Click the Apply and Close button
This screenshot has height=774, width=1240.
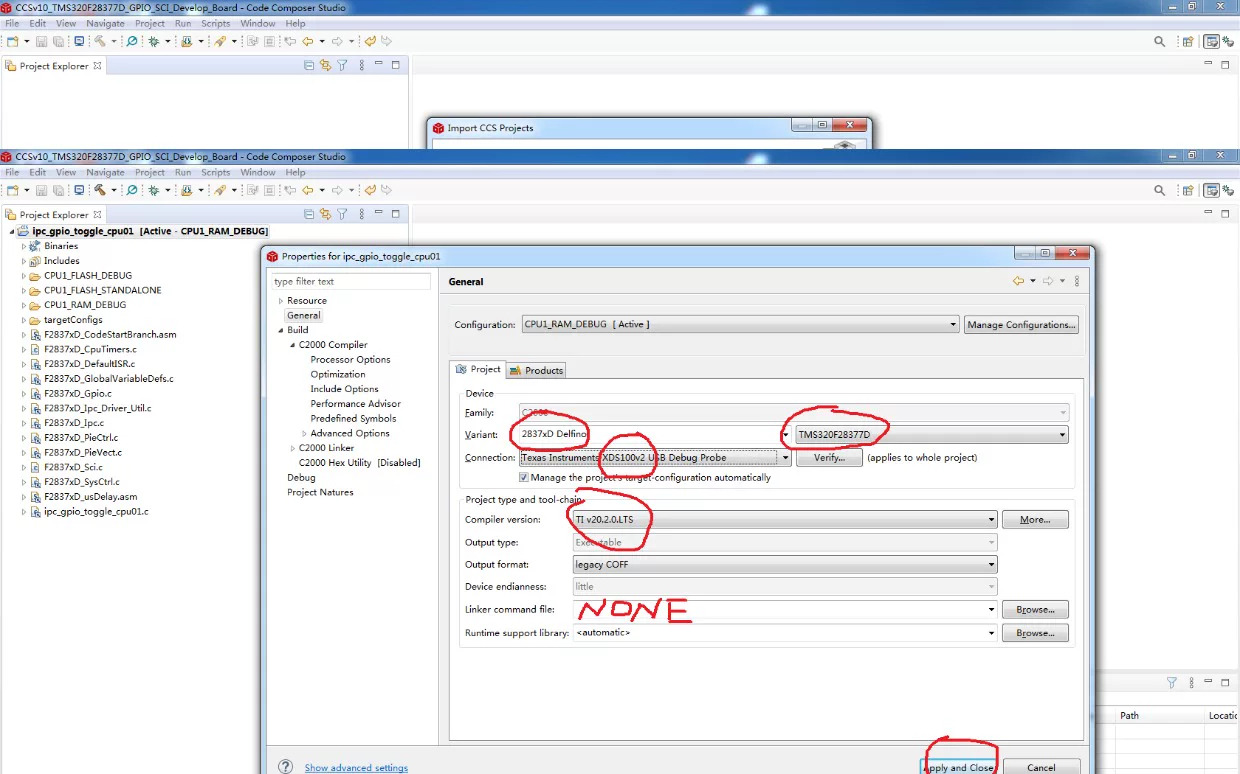pyautogui.click(x=958, y=767)
